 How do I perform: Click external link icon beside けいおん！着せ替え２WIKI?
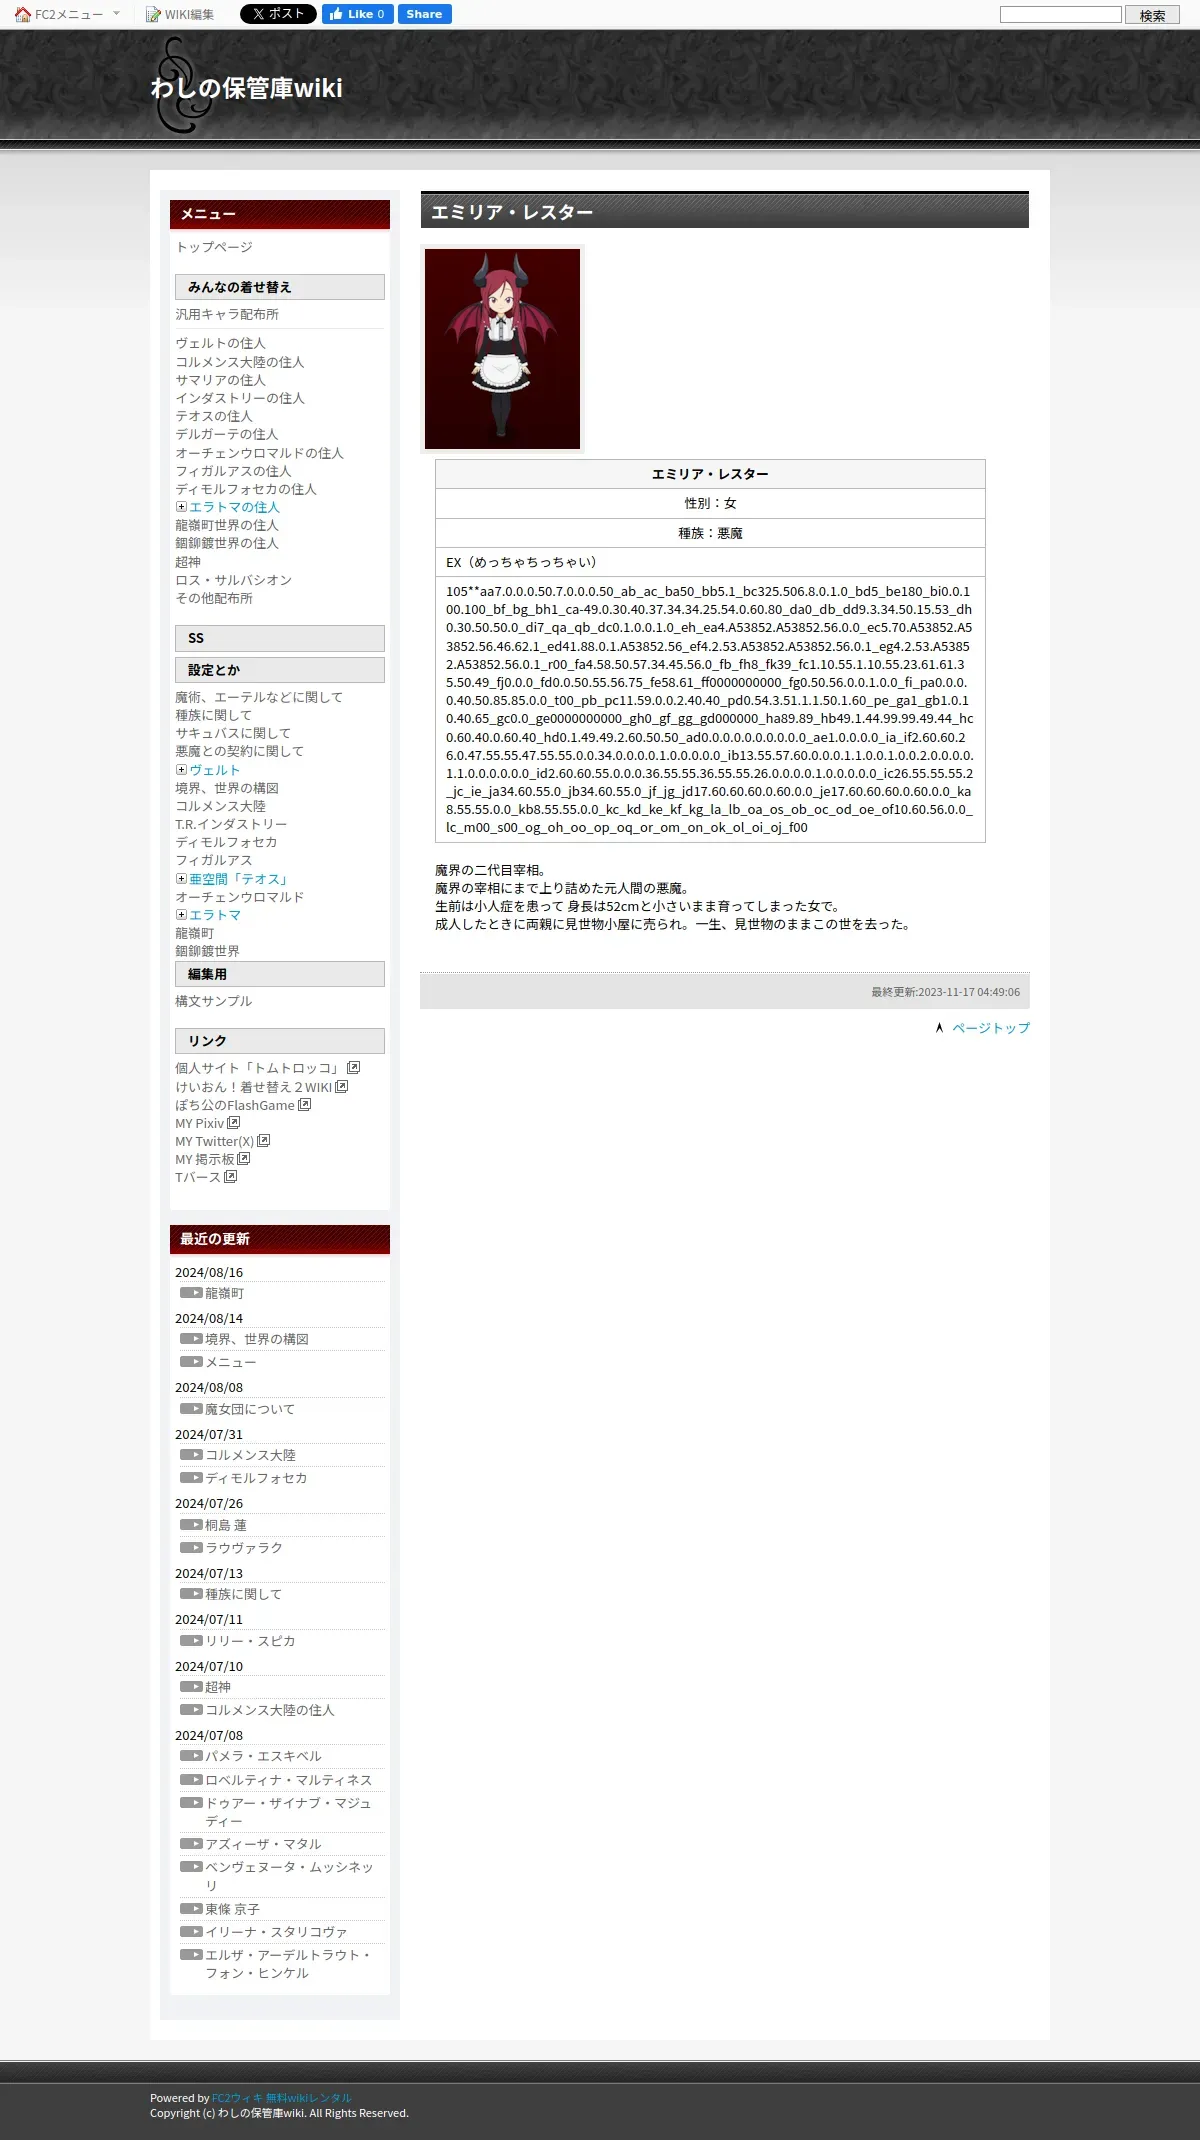click(x=341, y=1086)
